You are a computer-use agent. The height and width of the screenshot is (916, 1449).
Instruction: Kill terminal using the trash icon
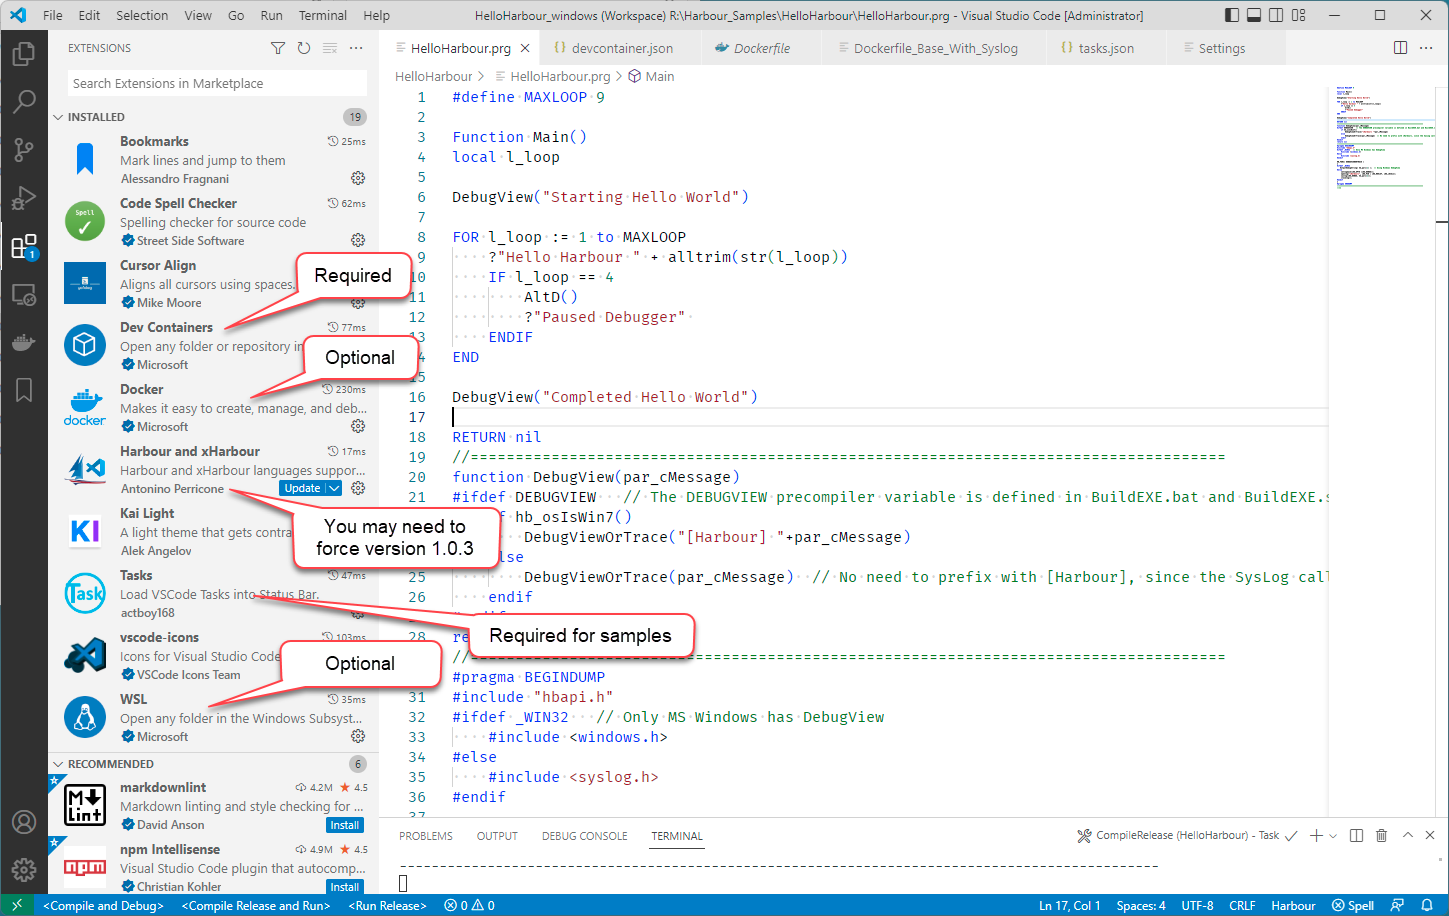tap(1381, 836)
